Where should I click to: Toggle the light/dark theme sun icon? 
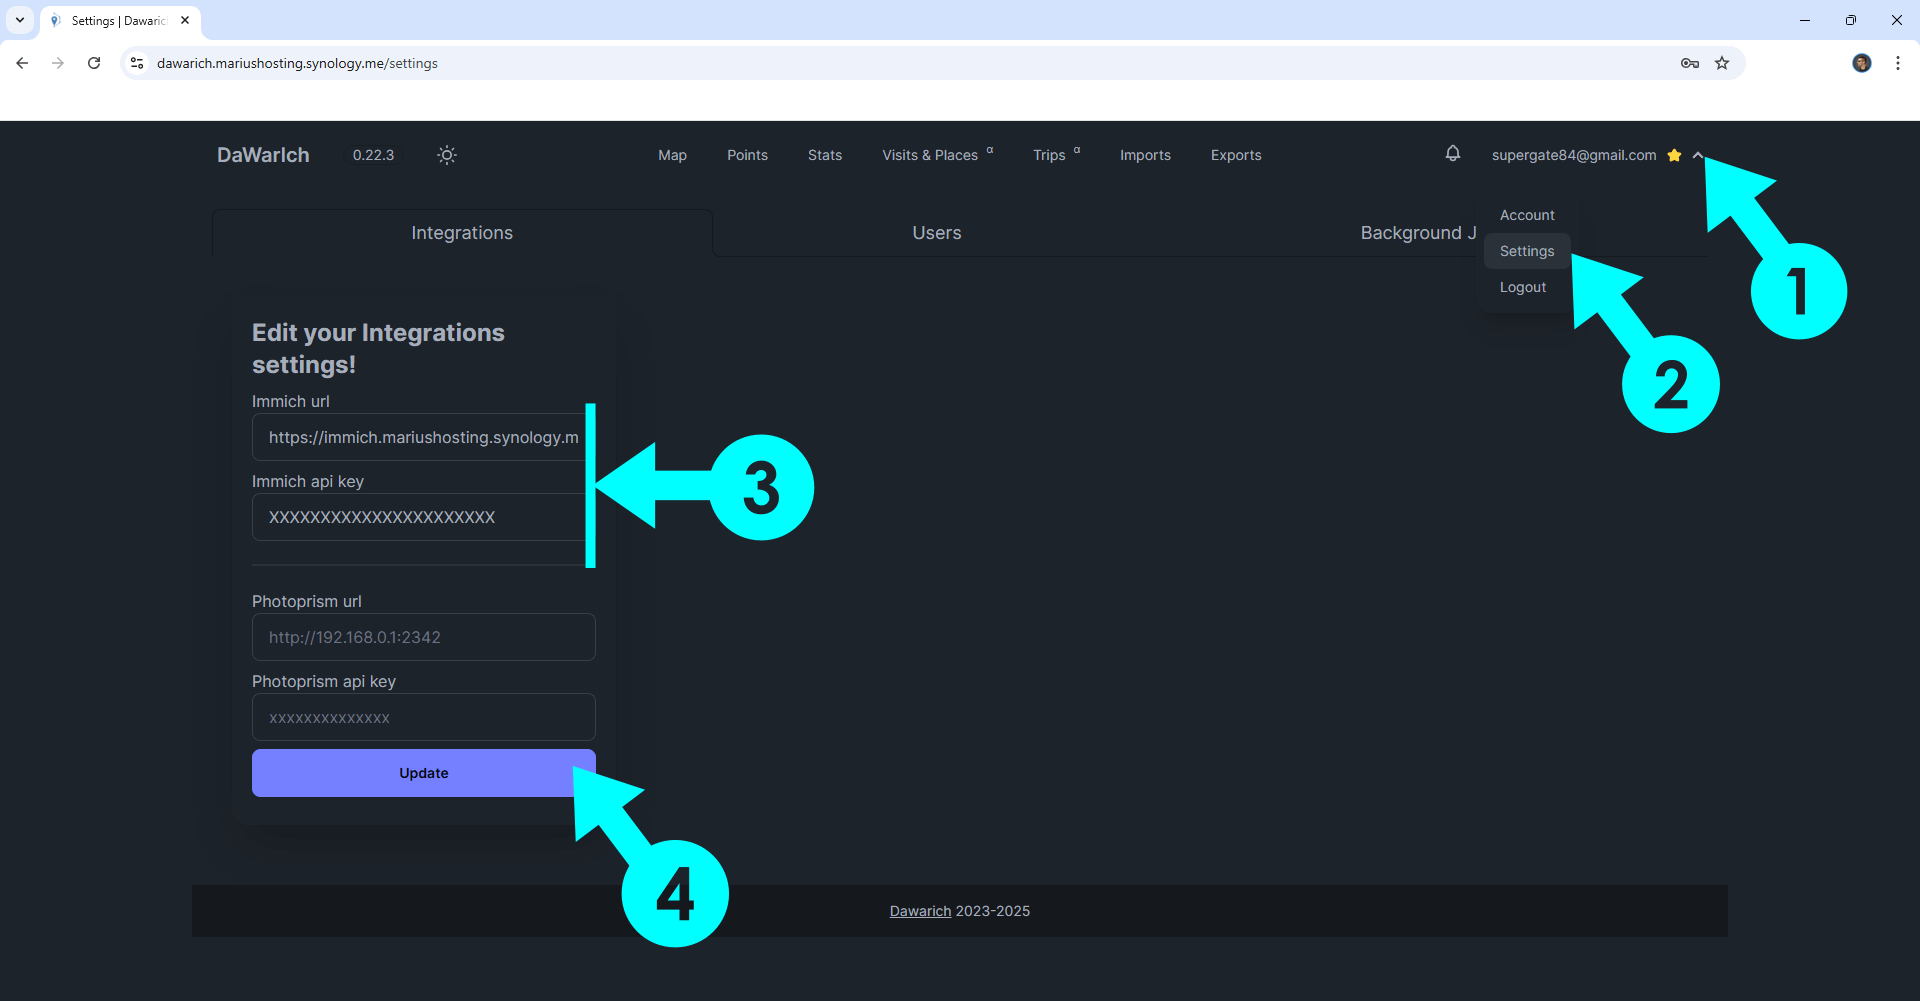pos(447,155)
